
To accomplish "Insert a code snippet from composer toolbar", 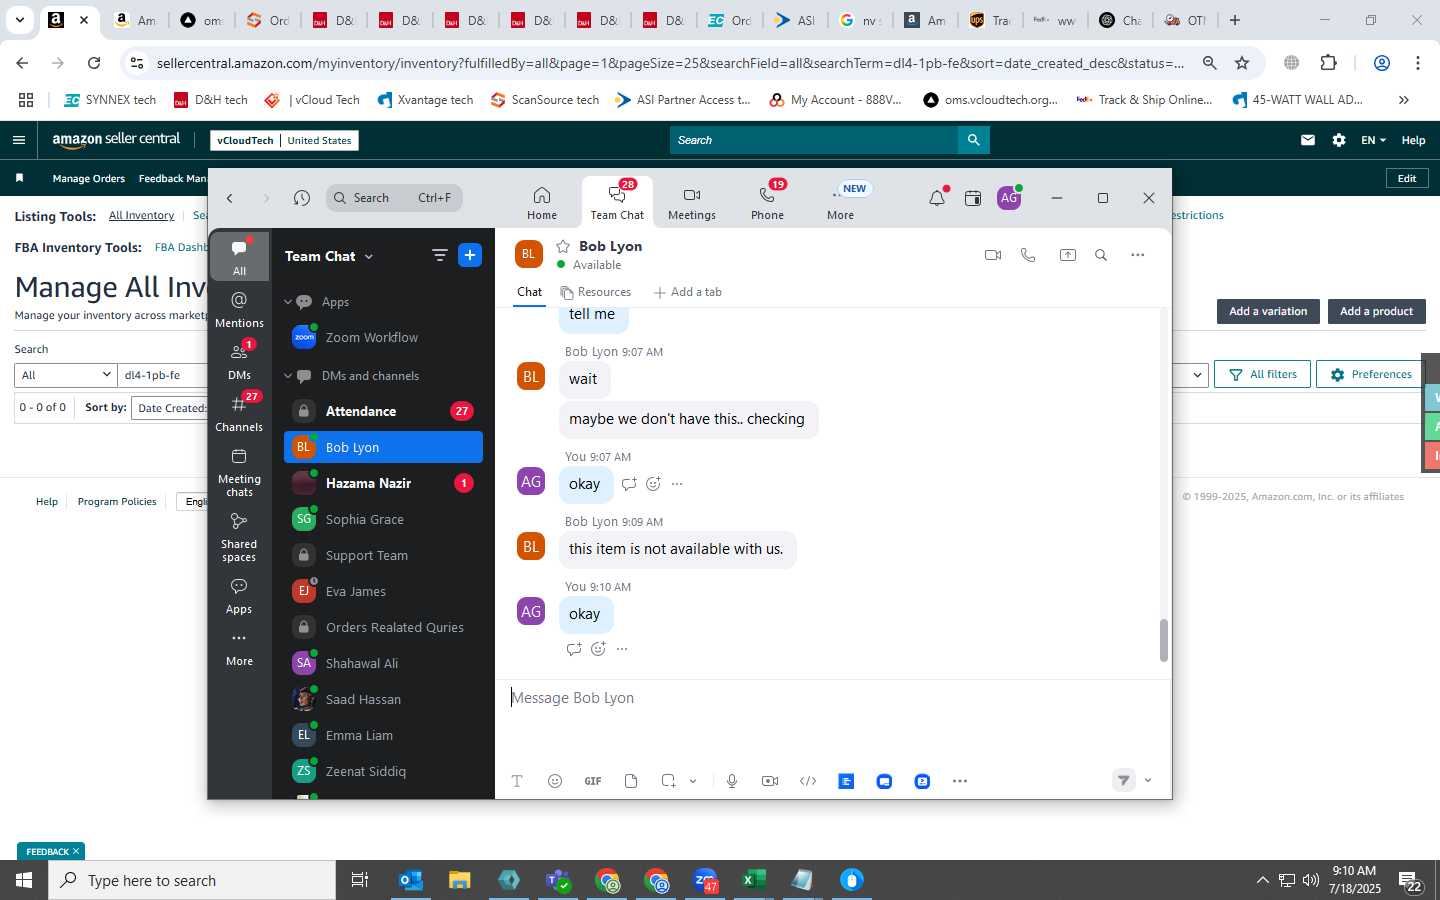I will click(808, 781).
